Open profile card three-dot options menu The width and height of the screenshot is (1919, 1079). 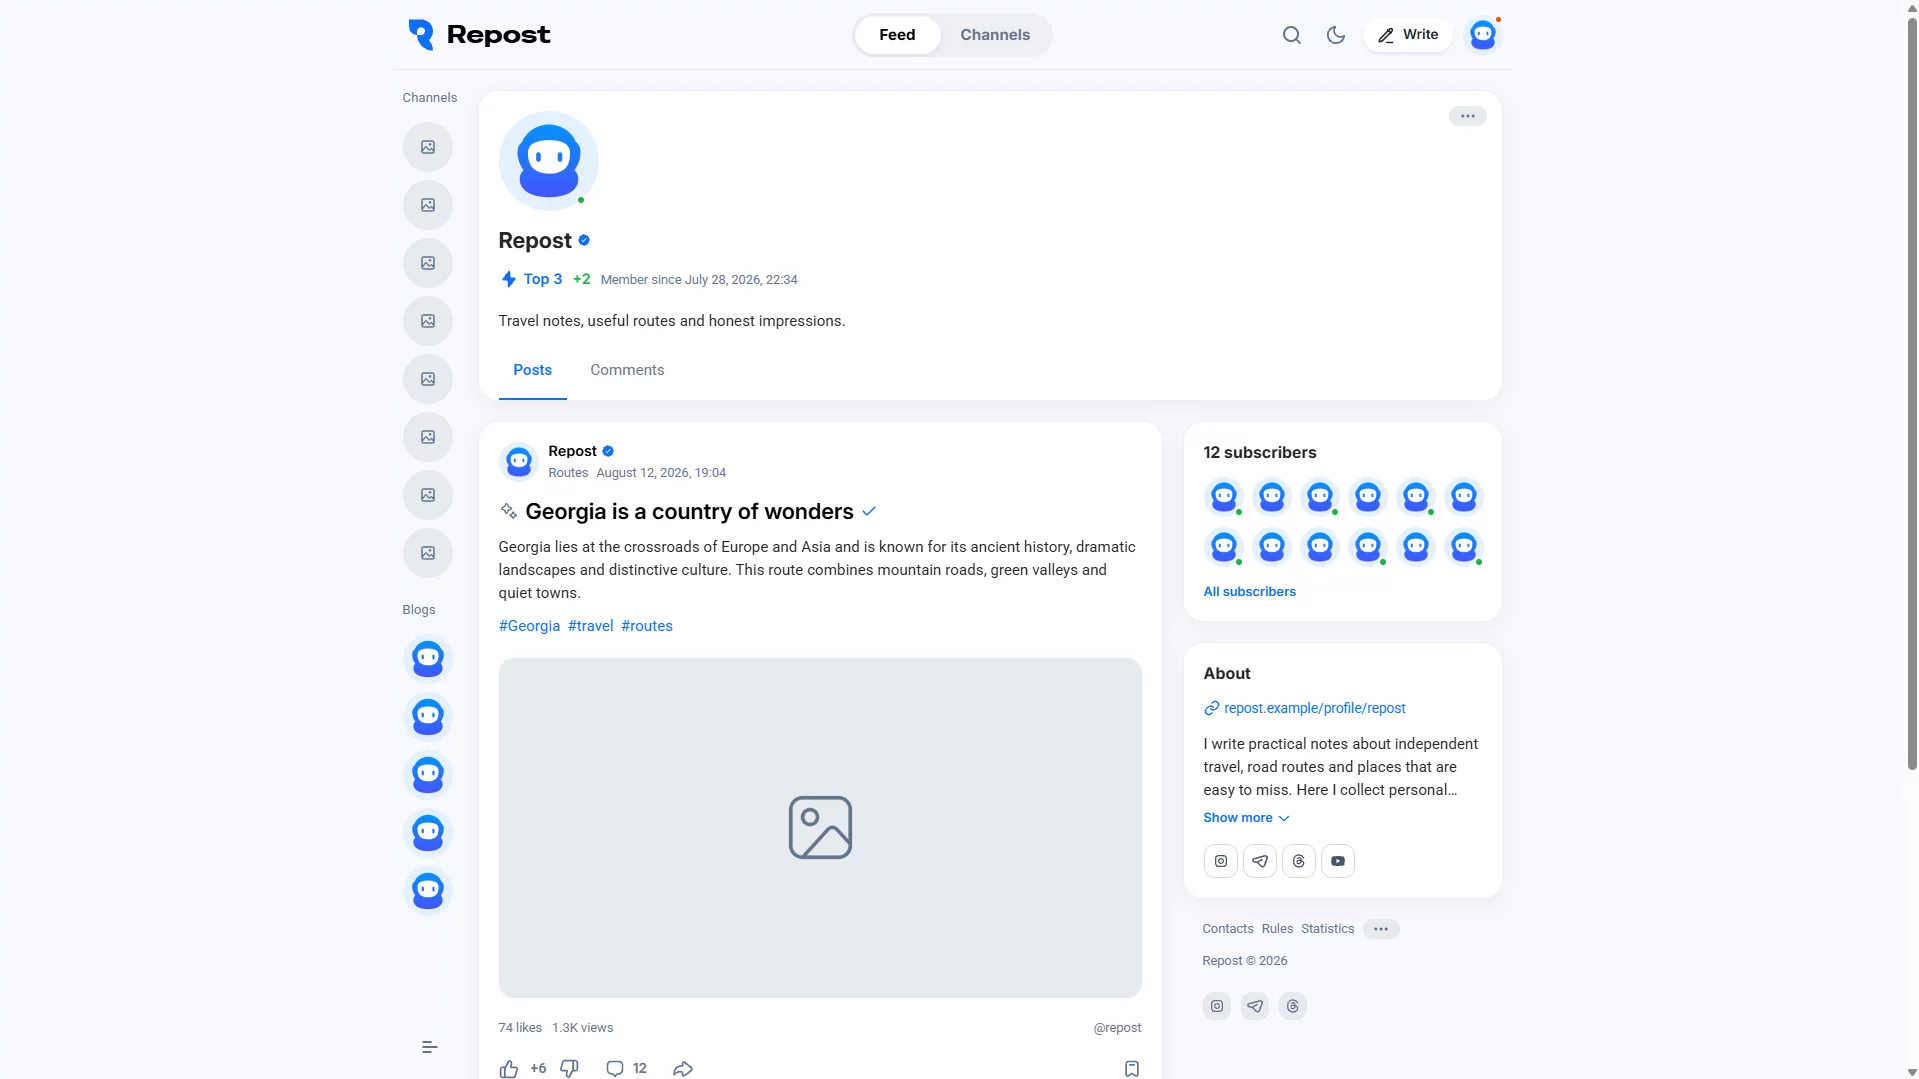point(1467,116)
